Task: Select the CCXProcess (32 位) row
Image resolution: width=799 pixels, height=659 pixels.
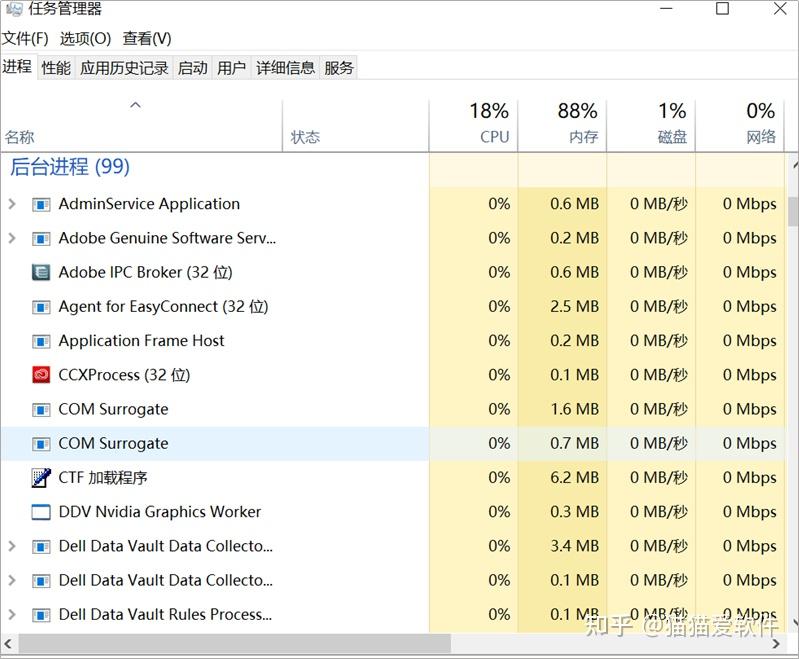Action: (392, 375)
